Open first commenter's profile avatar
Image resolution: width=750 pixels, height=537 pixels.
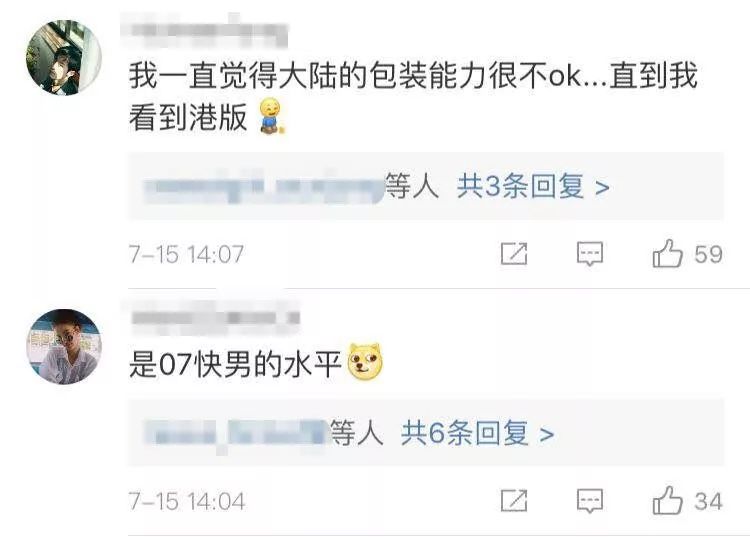pos(64,57)
